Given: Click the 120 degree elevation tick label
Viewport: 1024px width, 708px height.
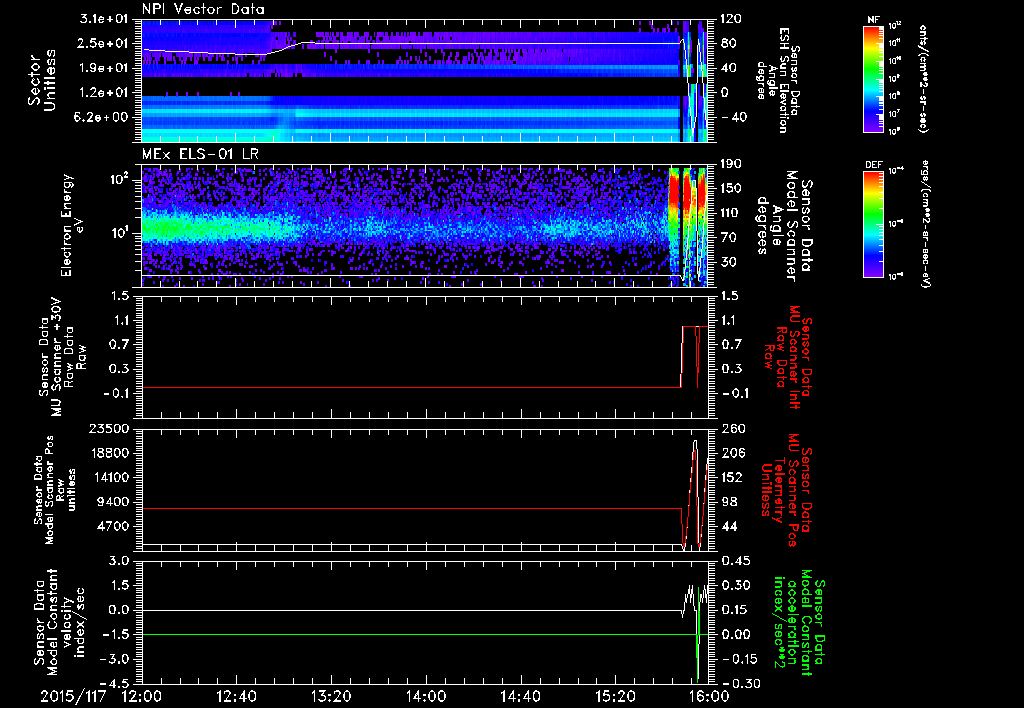Looking at the screenshot, I should tap(731, 19).
